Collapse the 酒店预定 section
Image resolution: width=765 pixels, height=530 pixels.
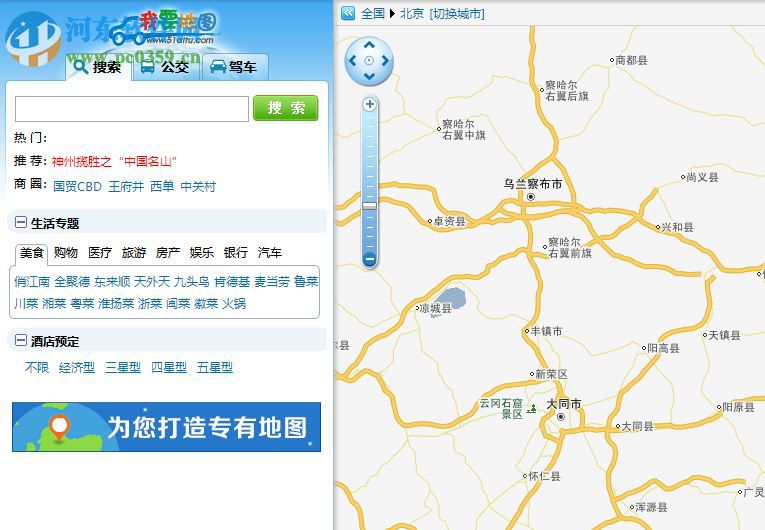(x=21, y=340)
